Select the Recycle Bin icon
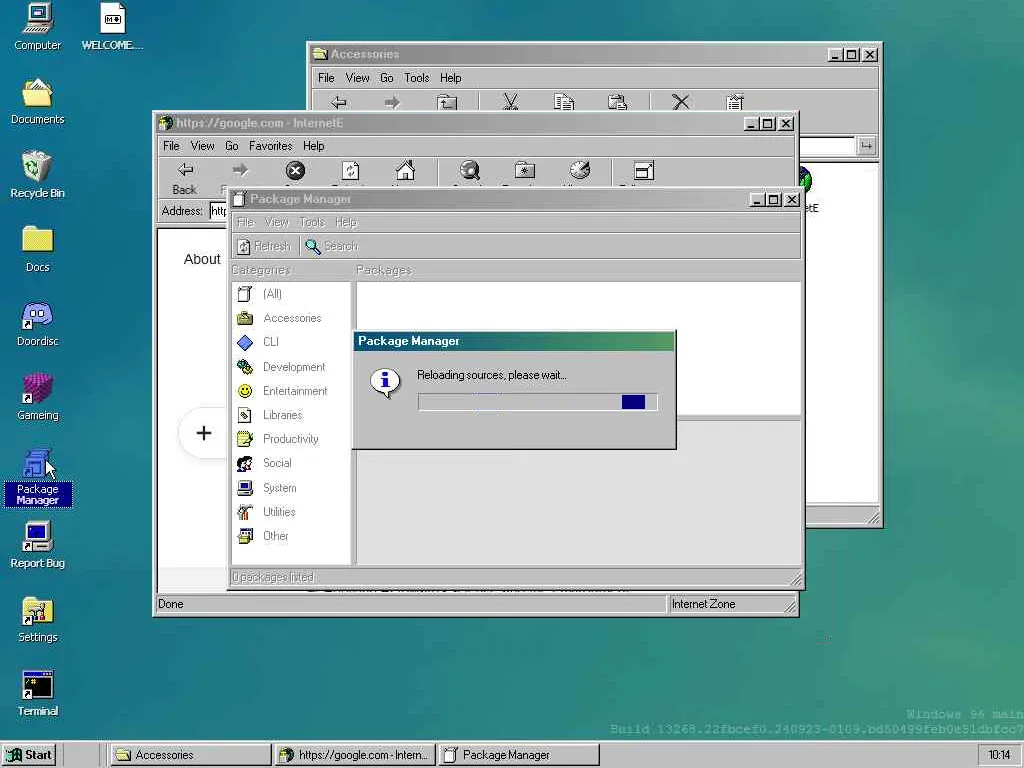1024x768 pixels. (x=37, y=175)
